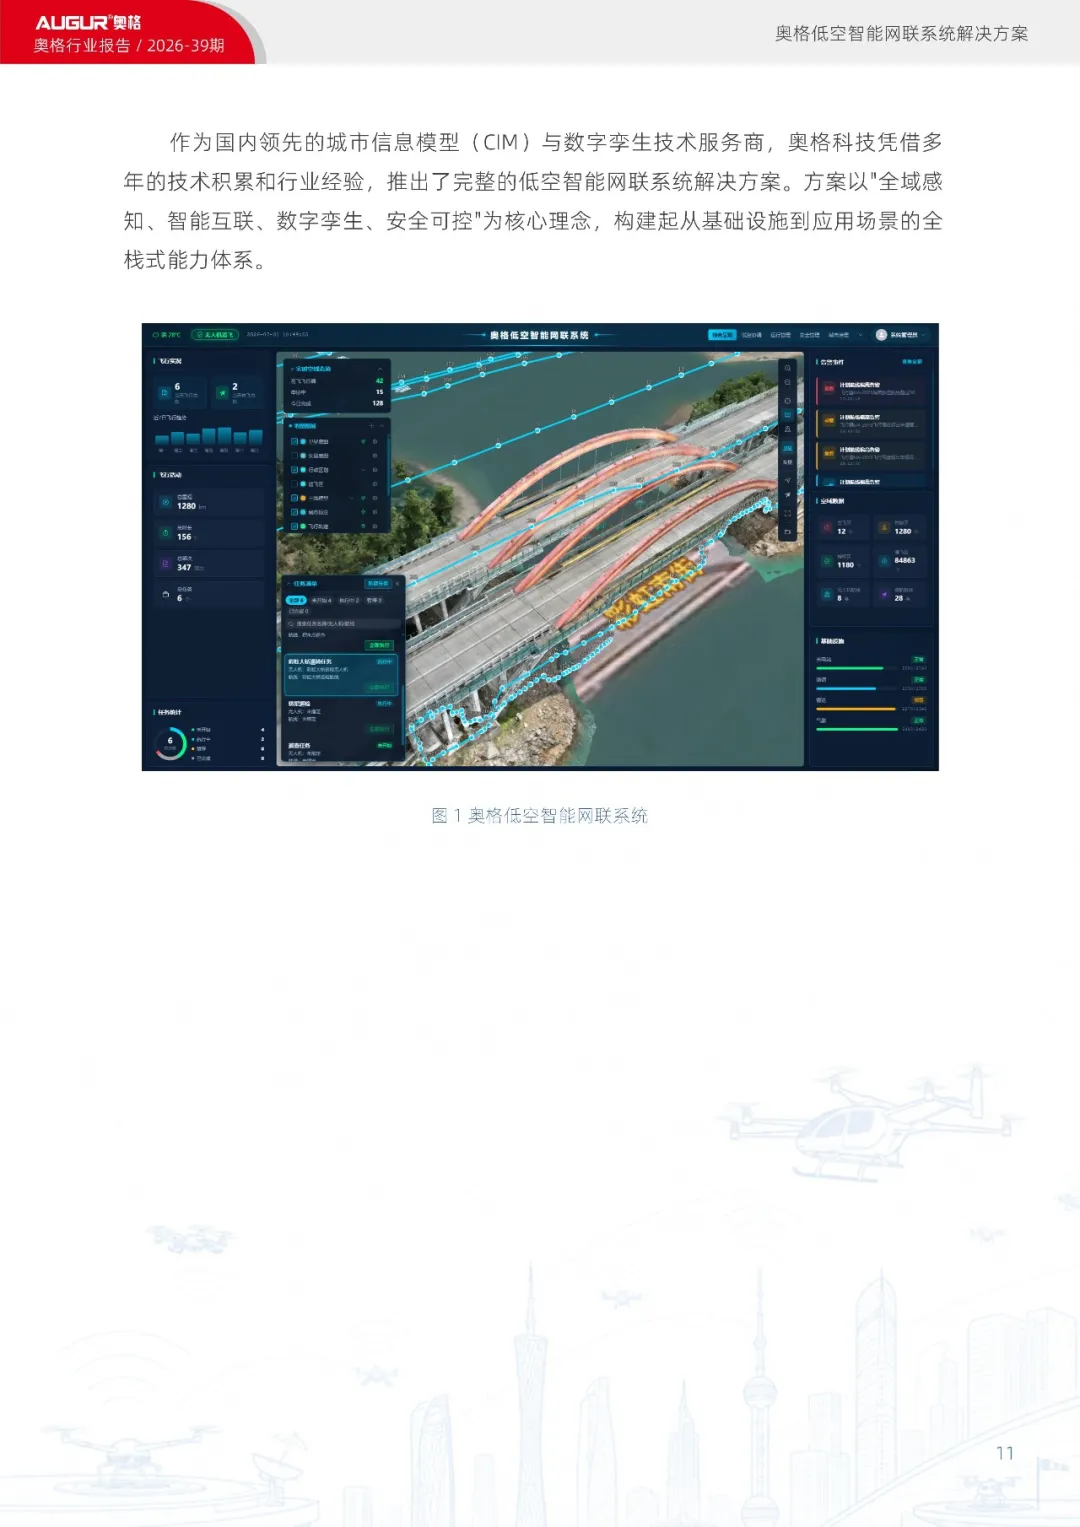Collapse the 实时空域态势 panel with its chevron
The width and height of the screenshot is (1080, 1527).
click(379, 369)
